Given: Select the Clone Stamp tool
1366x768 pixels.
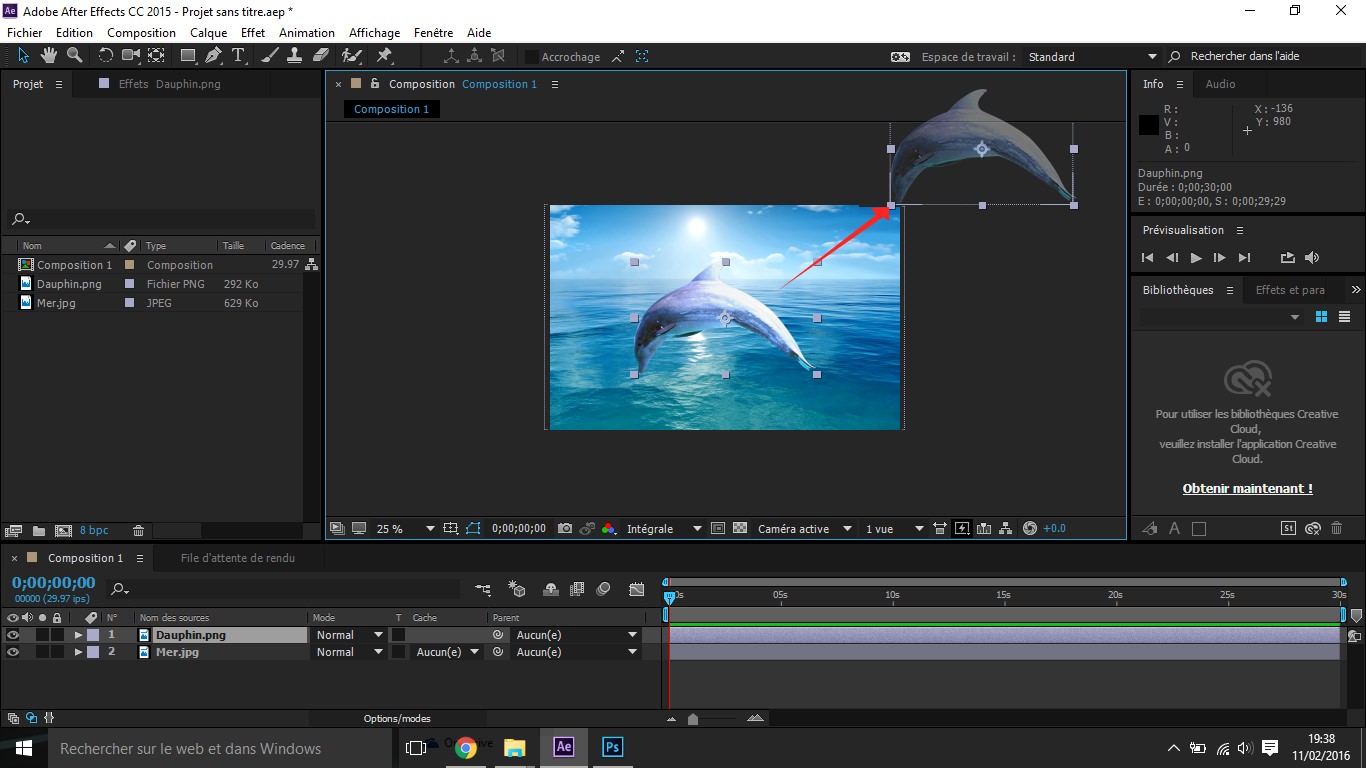Looking at the screenshot, I should (296, 56).
